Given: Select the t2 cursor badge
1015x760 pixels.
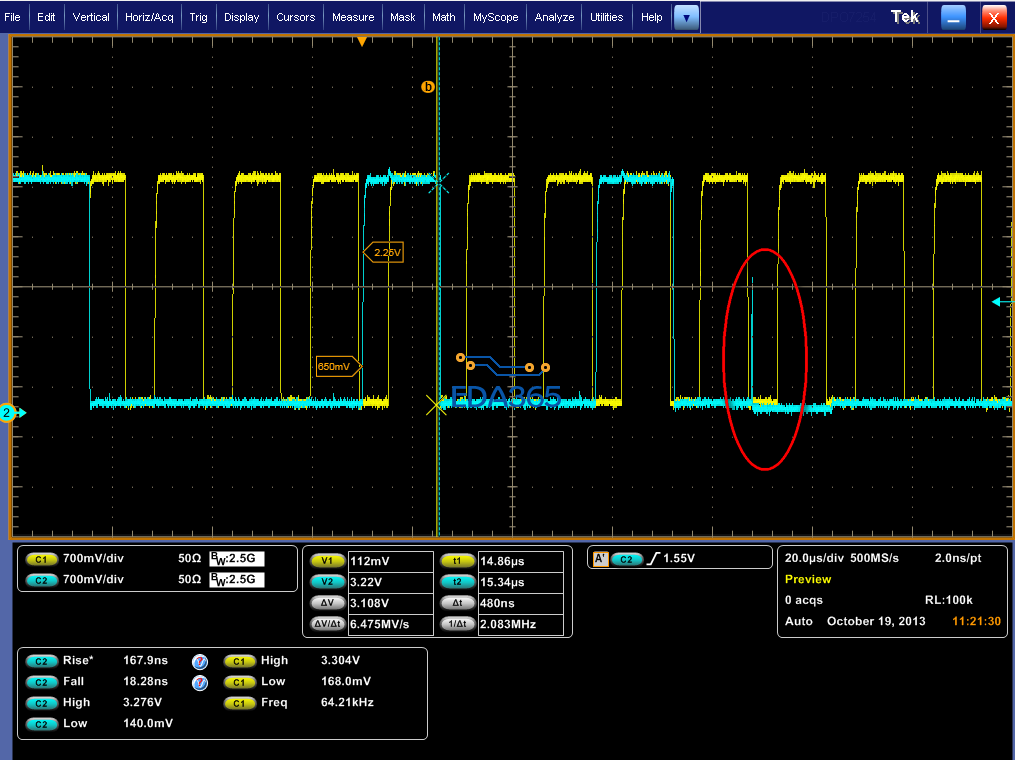Looking at the screenshot, I should click(456, 582).
